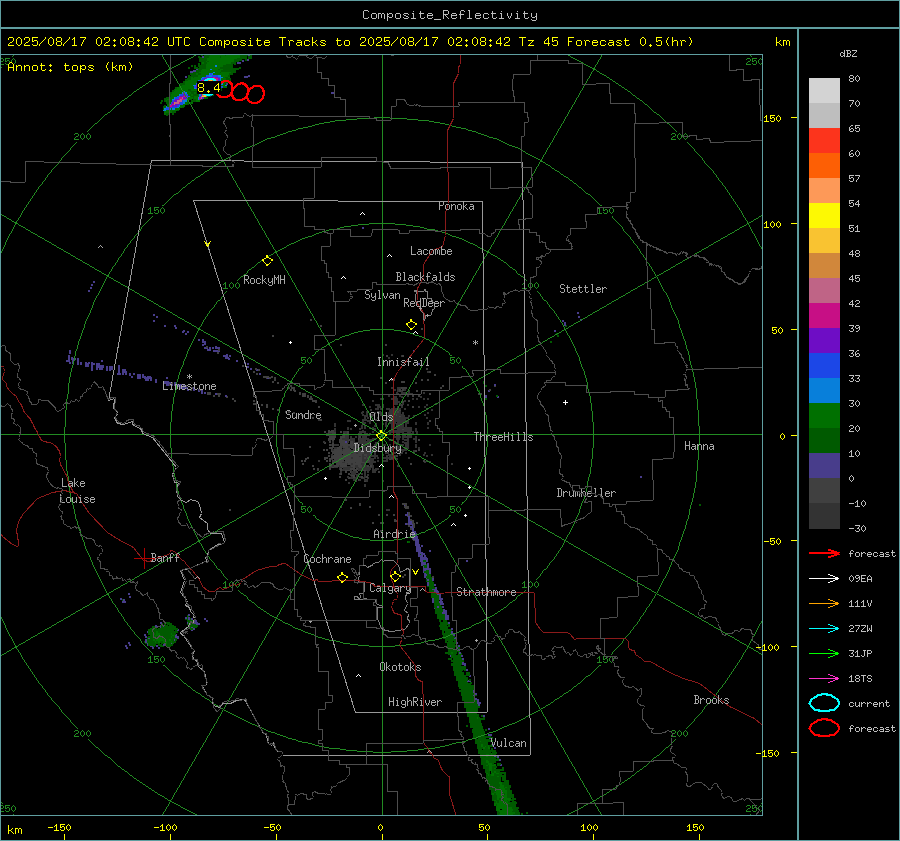Click the Airdrie city label
Viewport: 900px width, 841px height.
(x=394, y=534)
